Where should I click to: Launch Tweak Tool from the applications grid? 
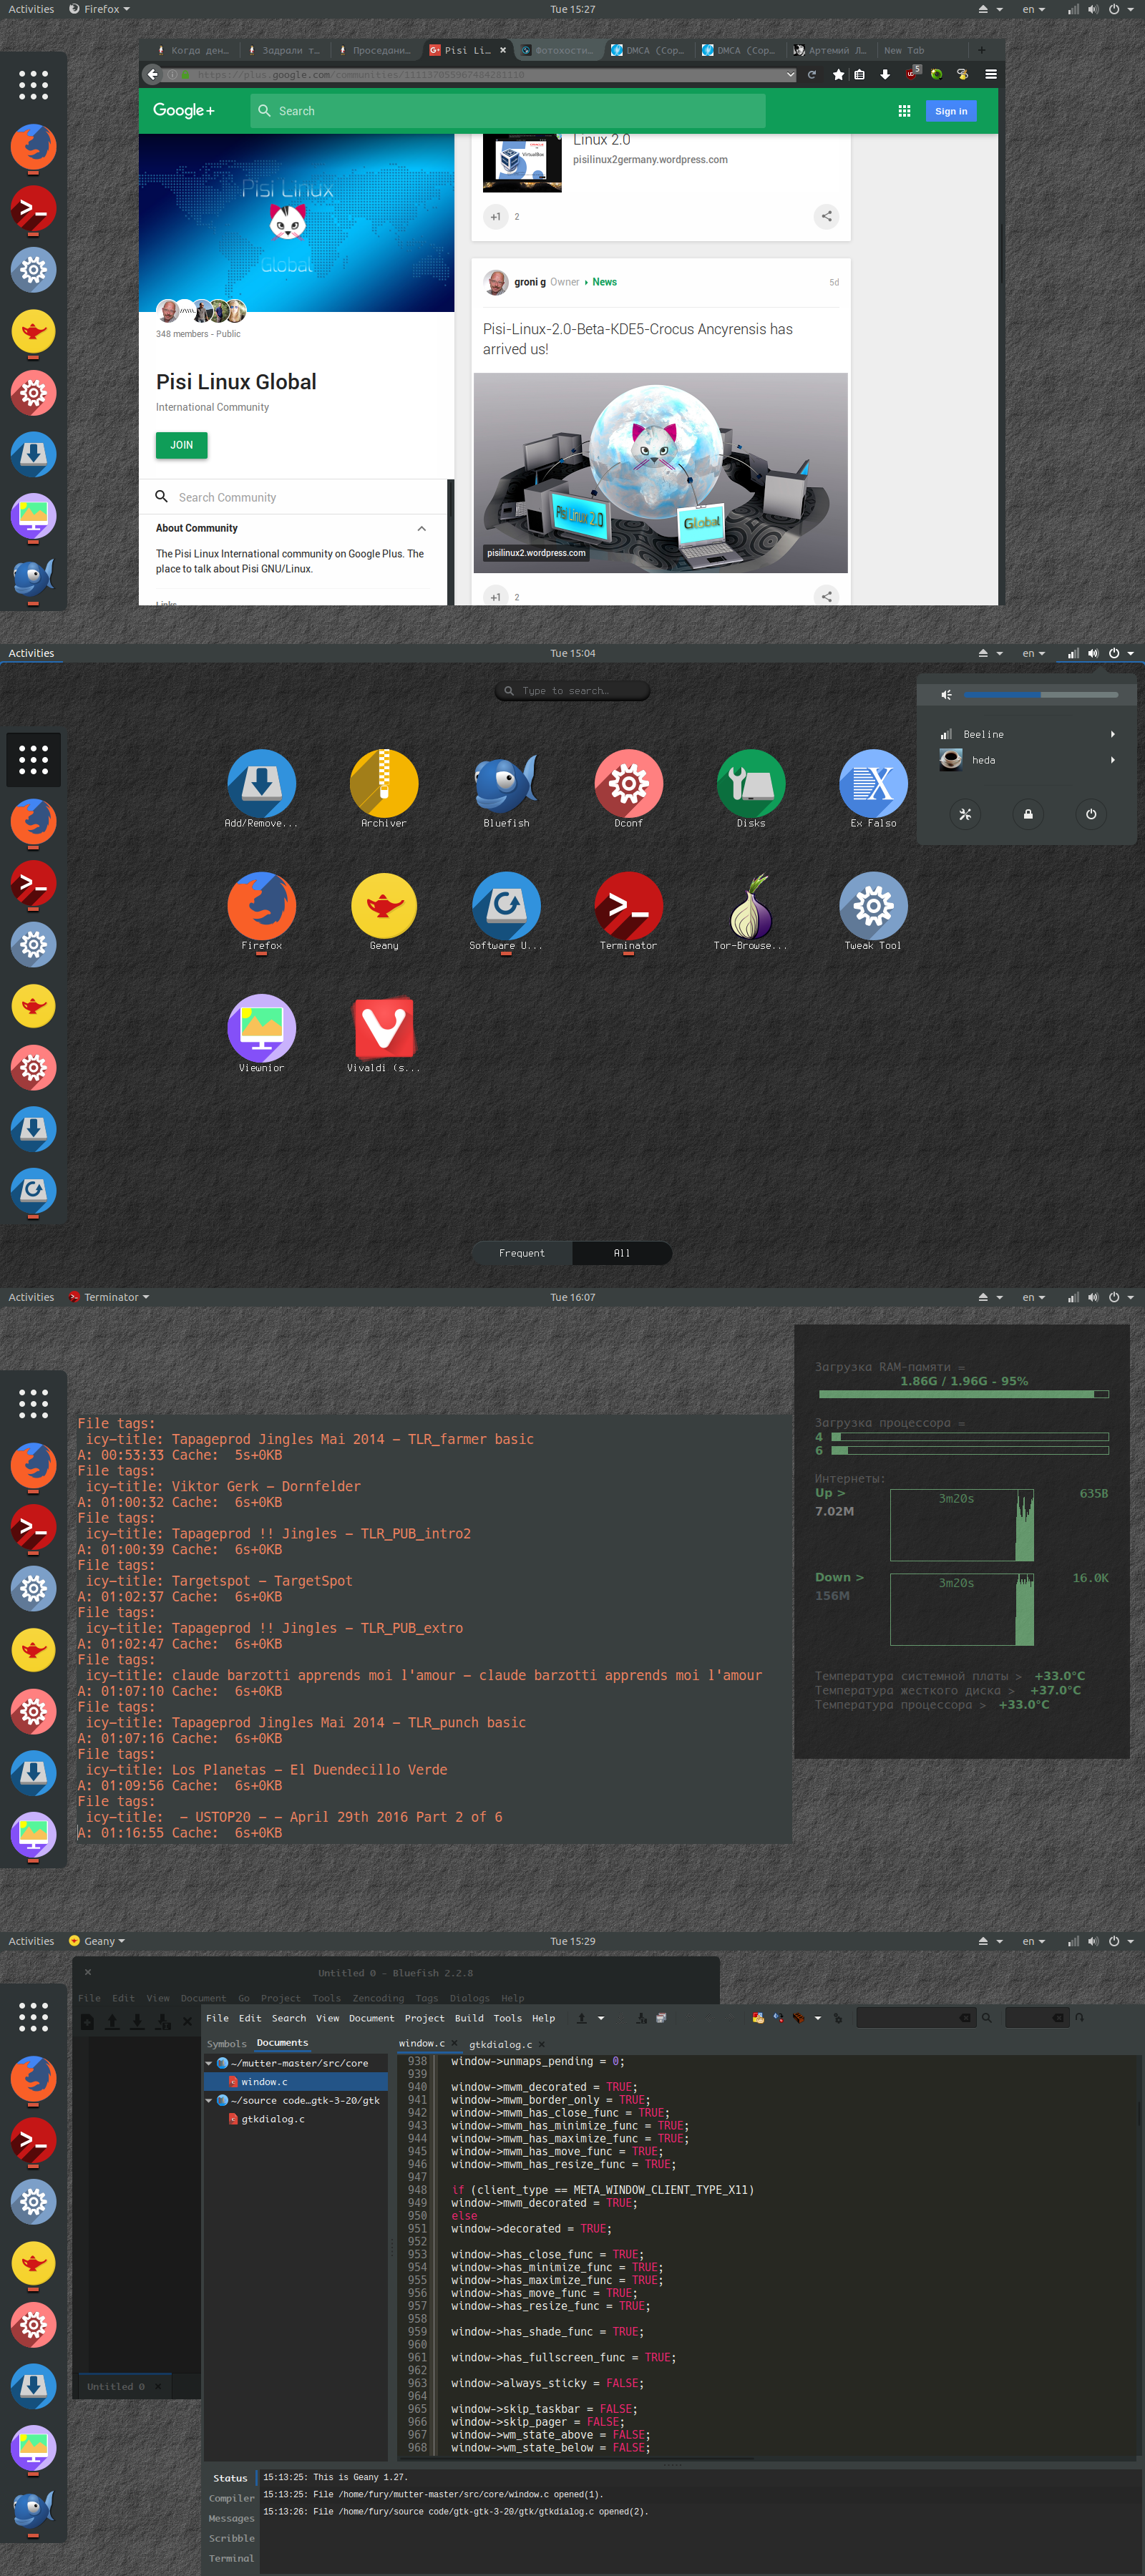873,911
